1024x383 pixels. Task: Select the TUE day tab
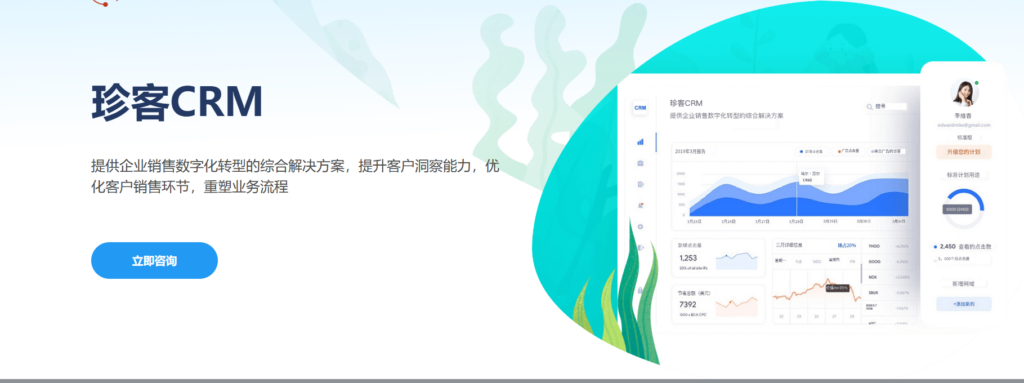tap(799, 261)
